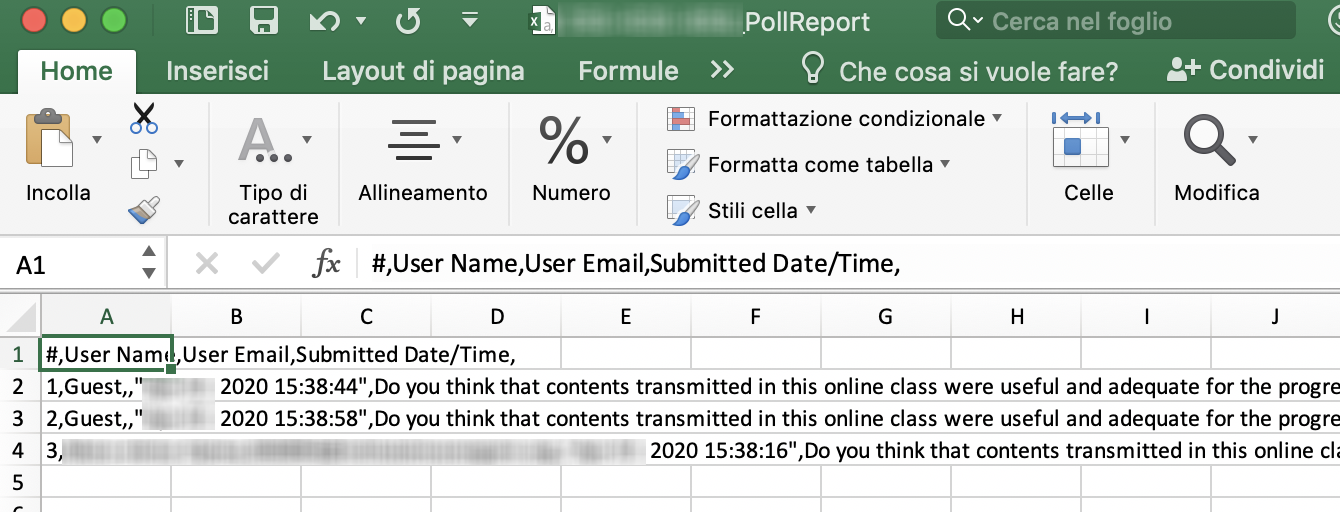Click the Insert Function fx button
Screen dimensions: 1340x512
327,264
